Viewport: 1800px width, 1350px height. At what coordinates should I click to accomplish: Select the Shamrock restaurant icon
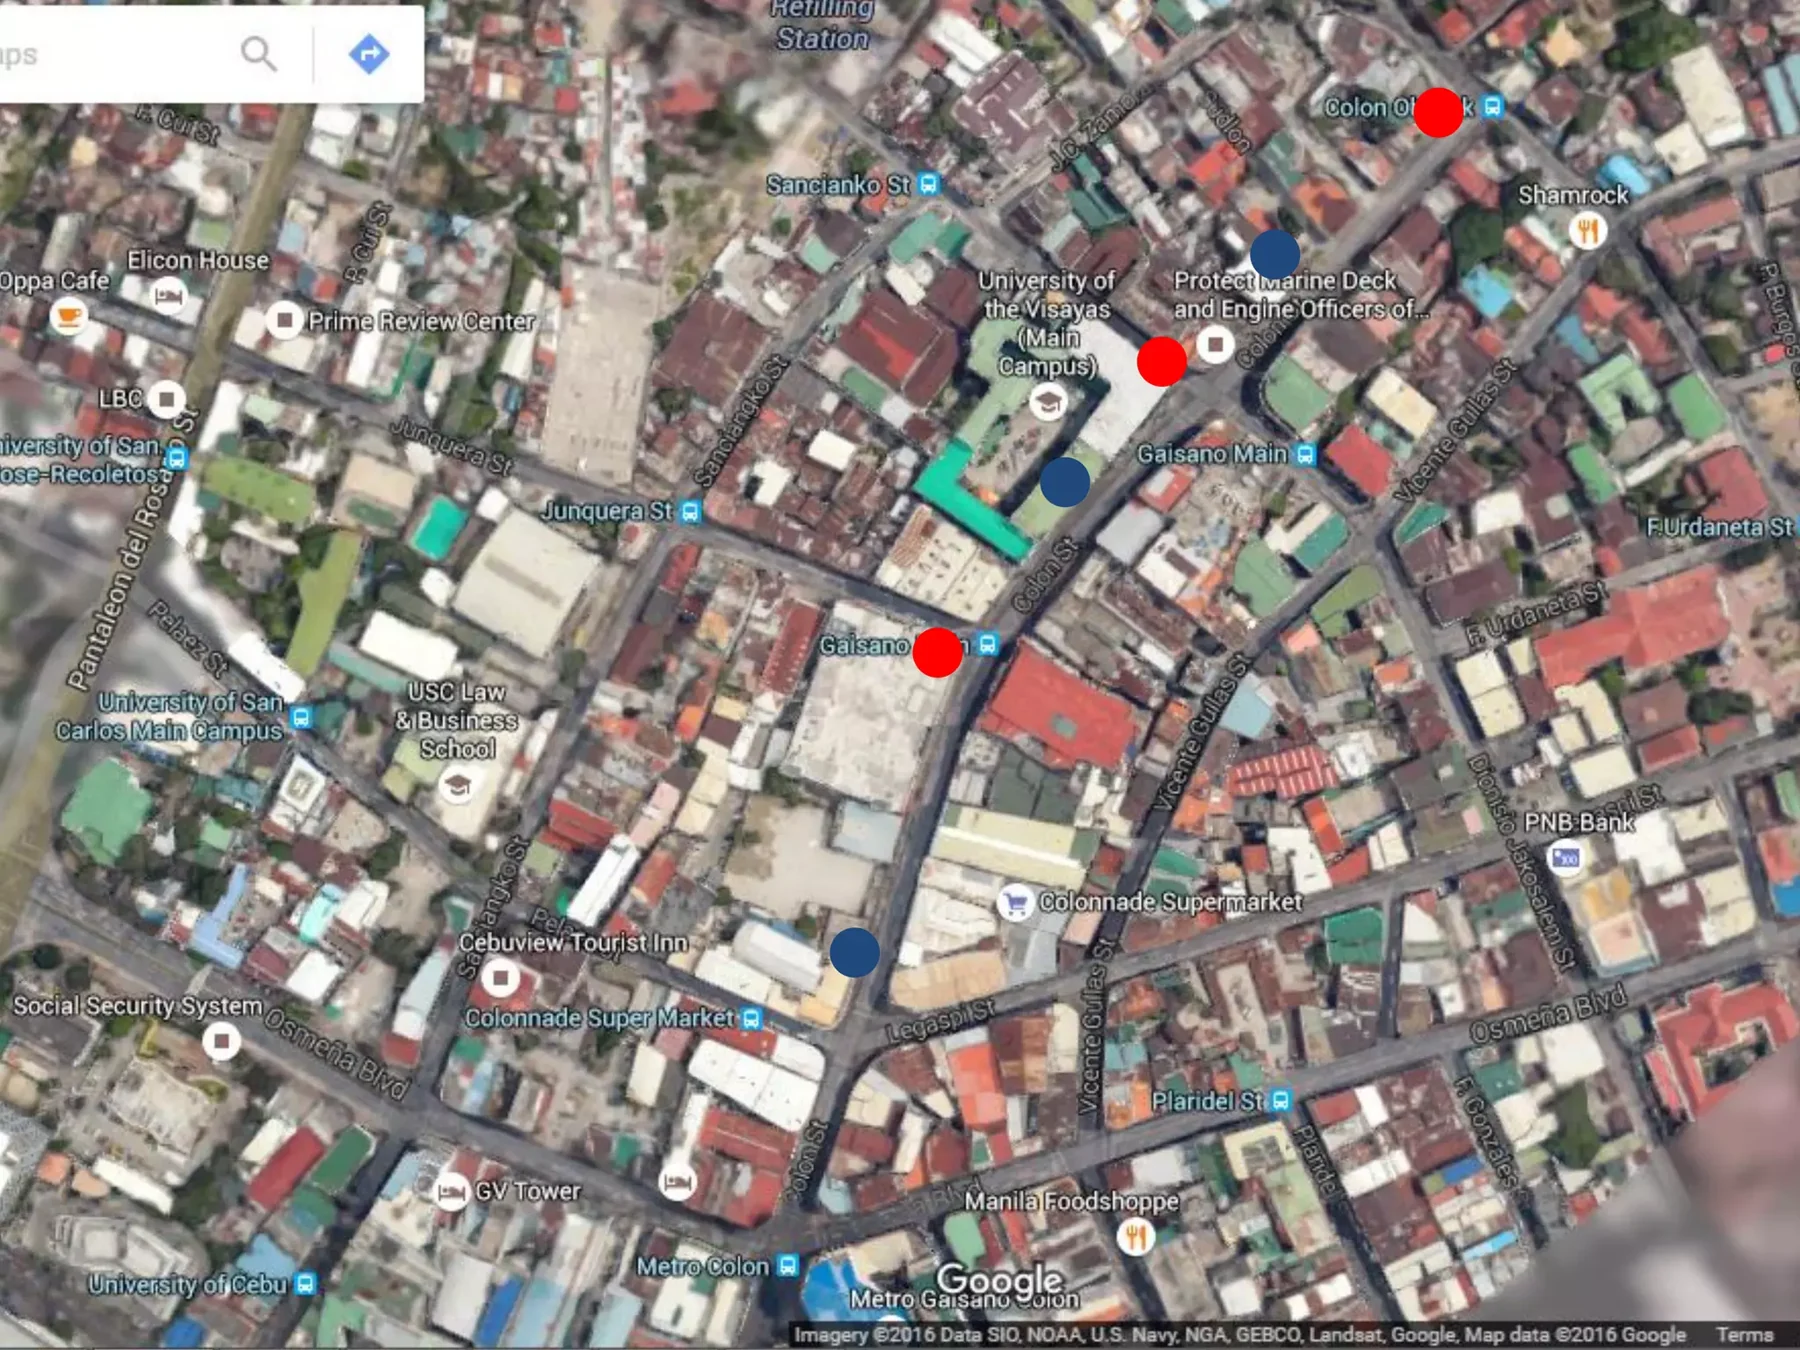[x=1588, y=232]
